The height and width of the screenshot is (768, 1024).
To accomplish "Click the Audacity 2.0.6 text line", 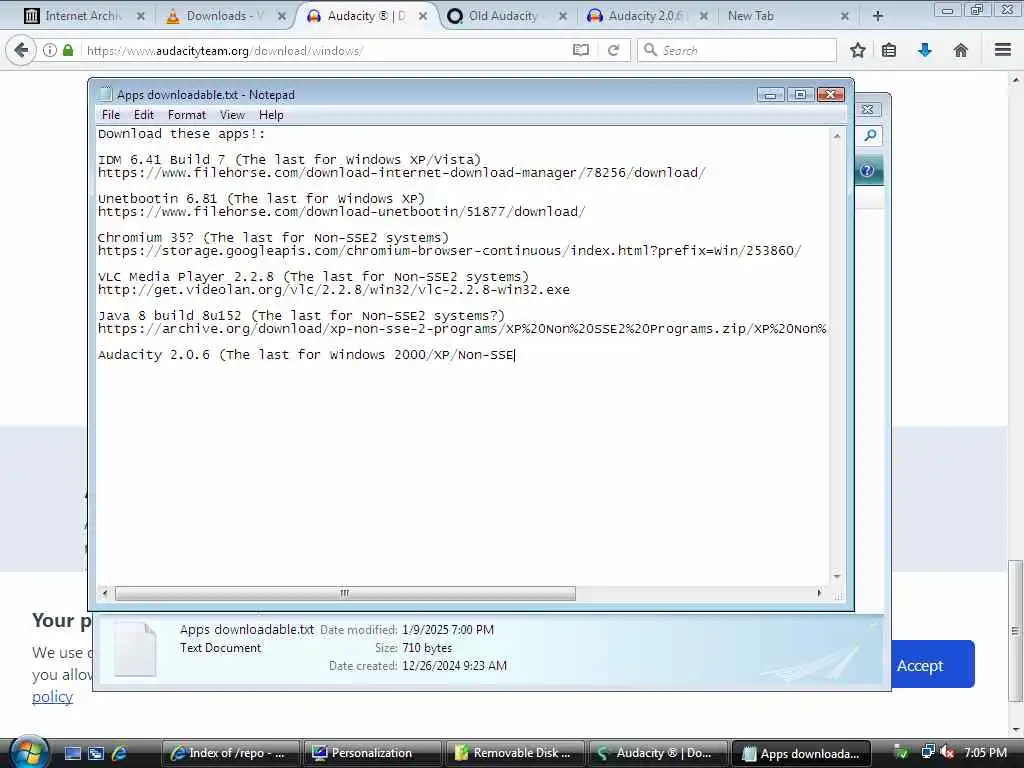I will 306,355.
